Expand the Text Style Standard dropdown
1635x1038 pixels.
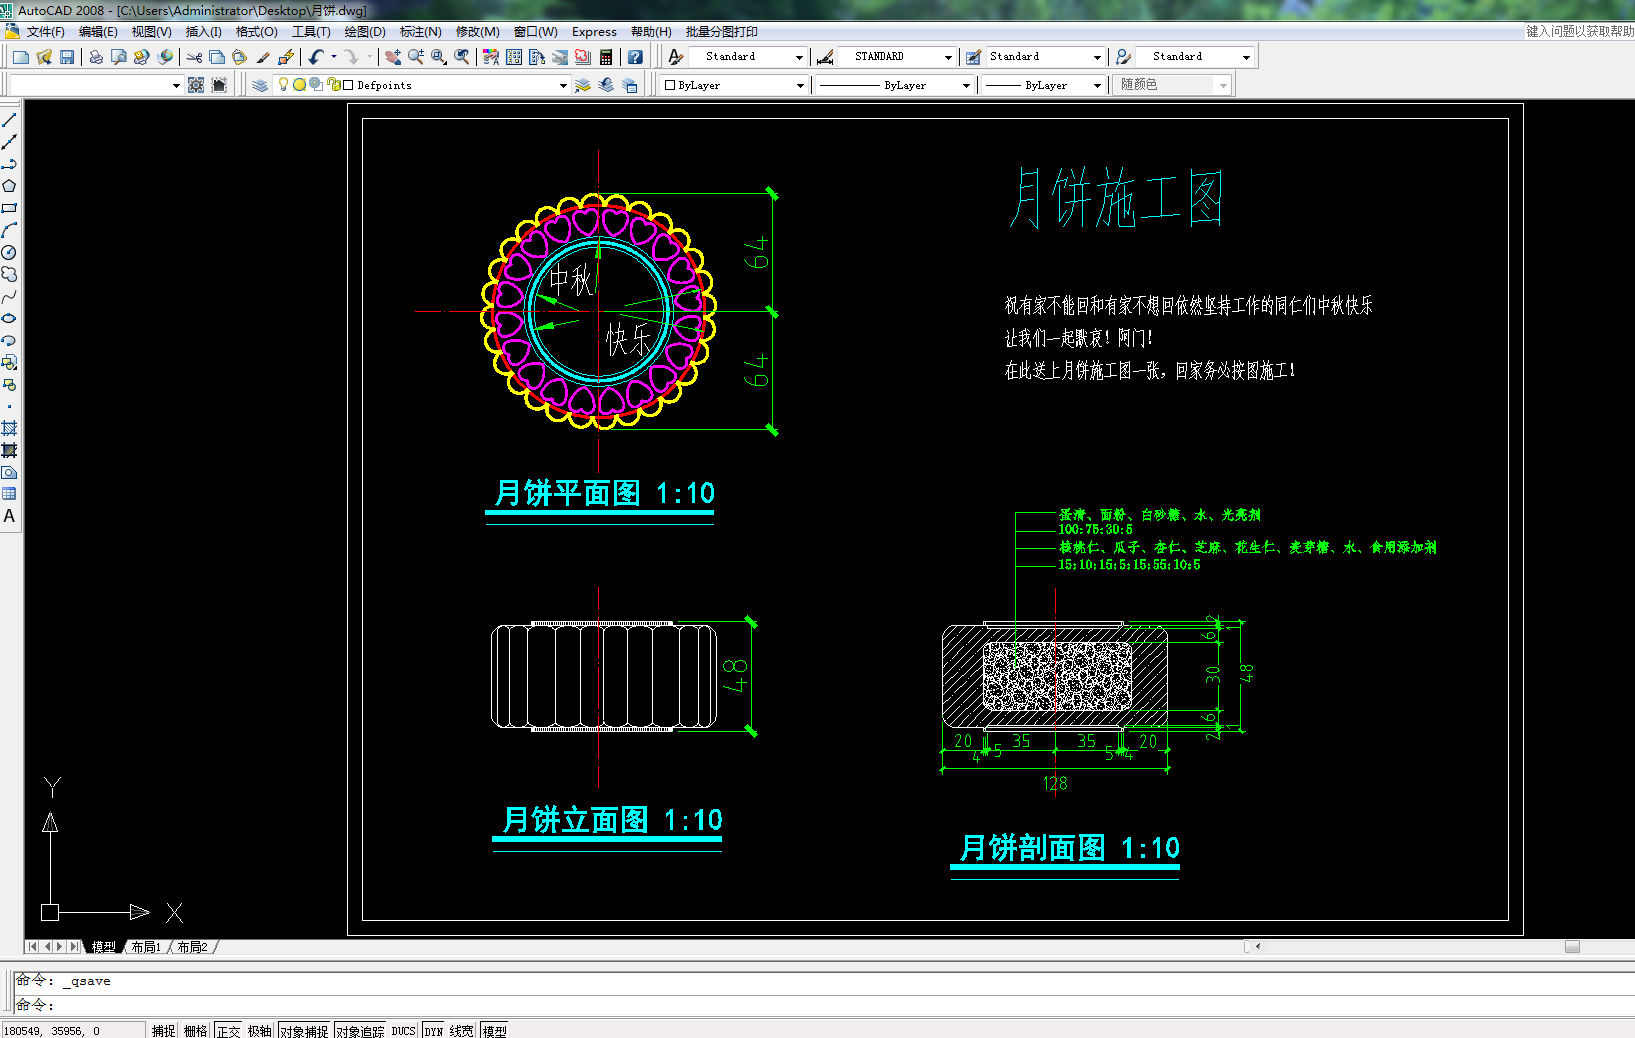pos(799,57)
